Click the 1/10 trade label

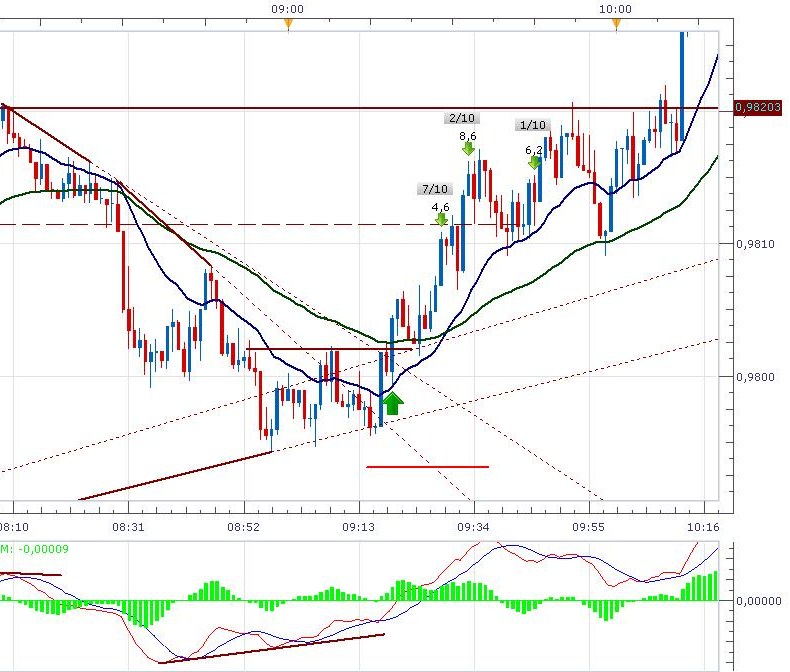click(x=533, y=125)
